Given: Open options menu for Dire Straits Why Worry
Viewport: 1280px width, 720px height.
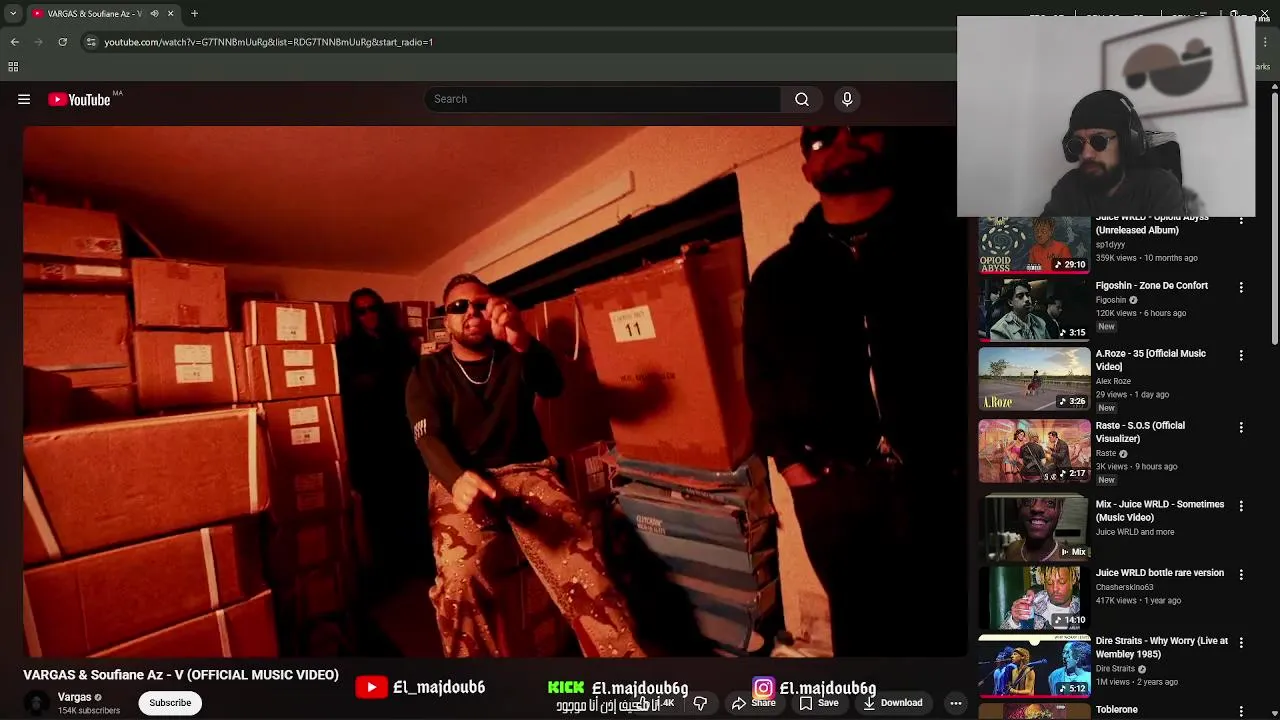Looking at the screenshot, I should pos(1241,643).
